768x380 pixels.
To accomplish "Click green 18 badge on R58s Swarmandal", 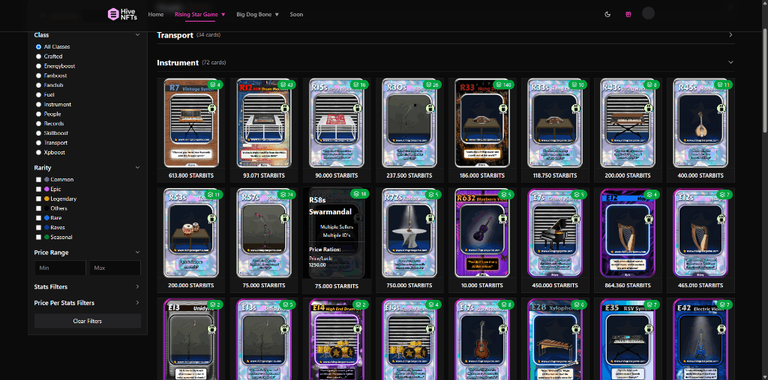I will (x=360, y=194).
